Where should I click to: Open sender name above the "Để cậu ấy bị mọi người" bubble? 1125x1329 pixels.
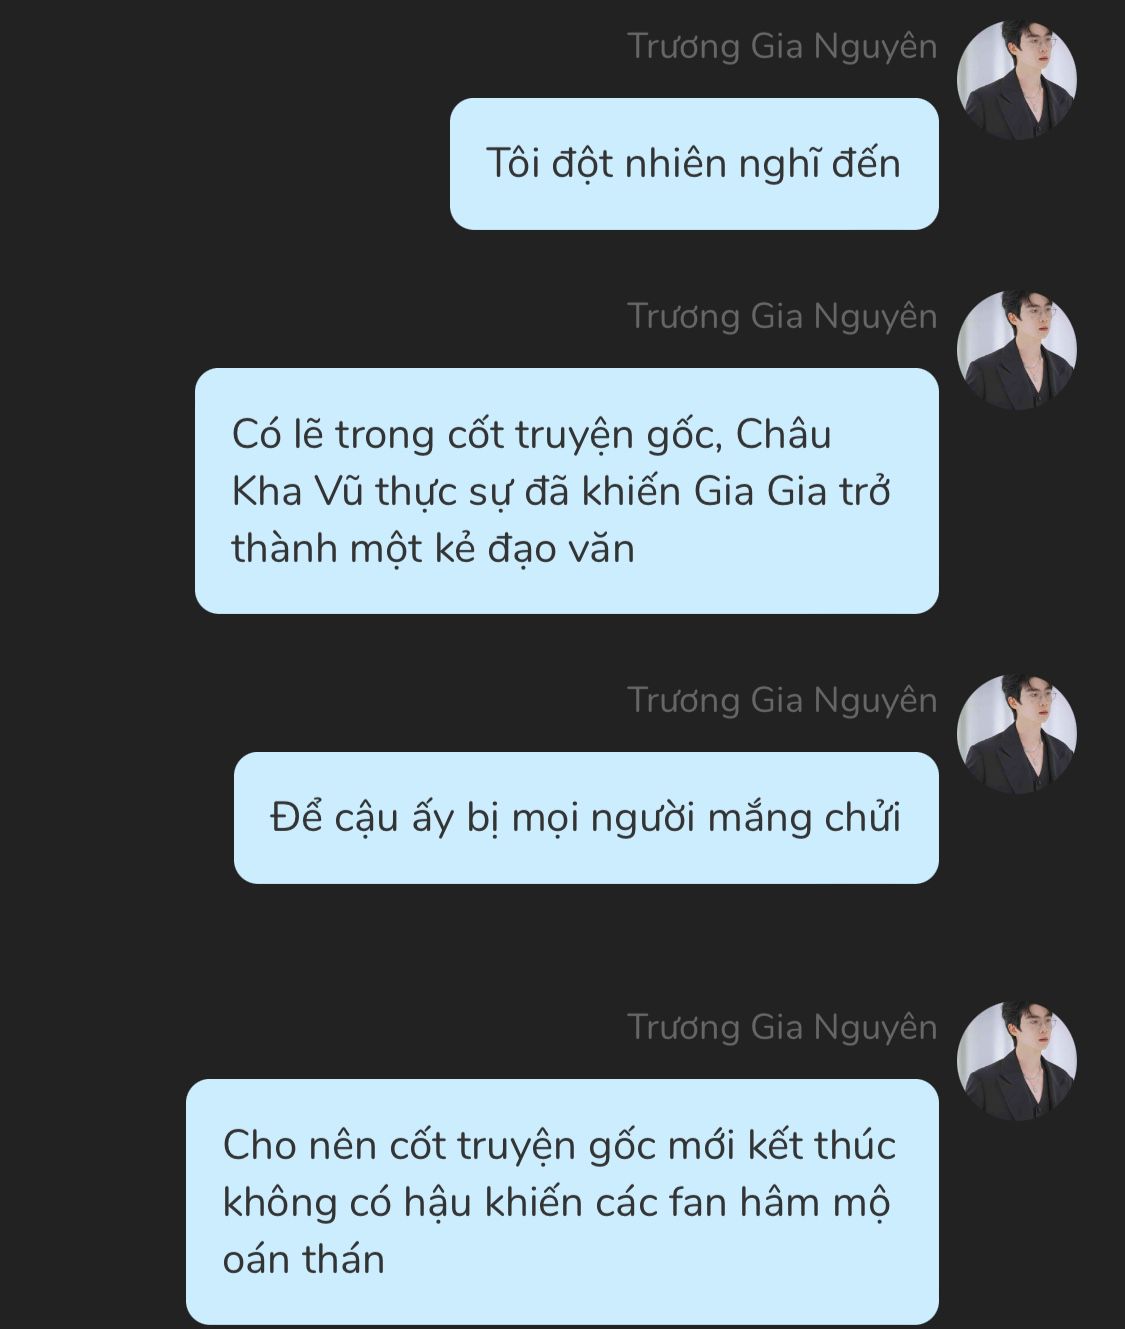(x=782, y=700)
